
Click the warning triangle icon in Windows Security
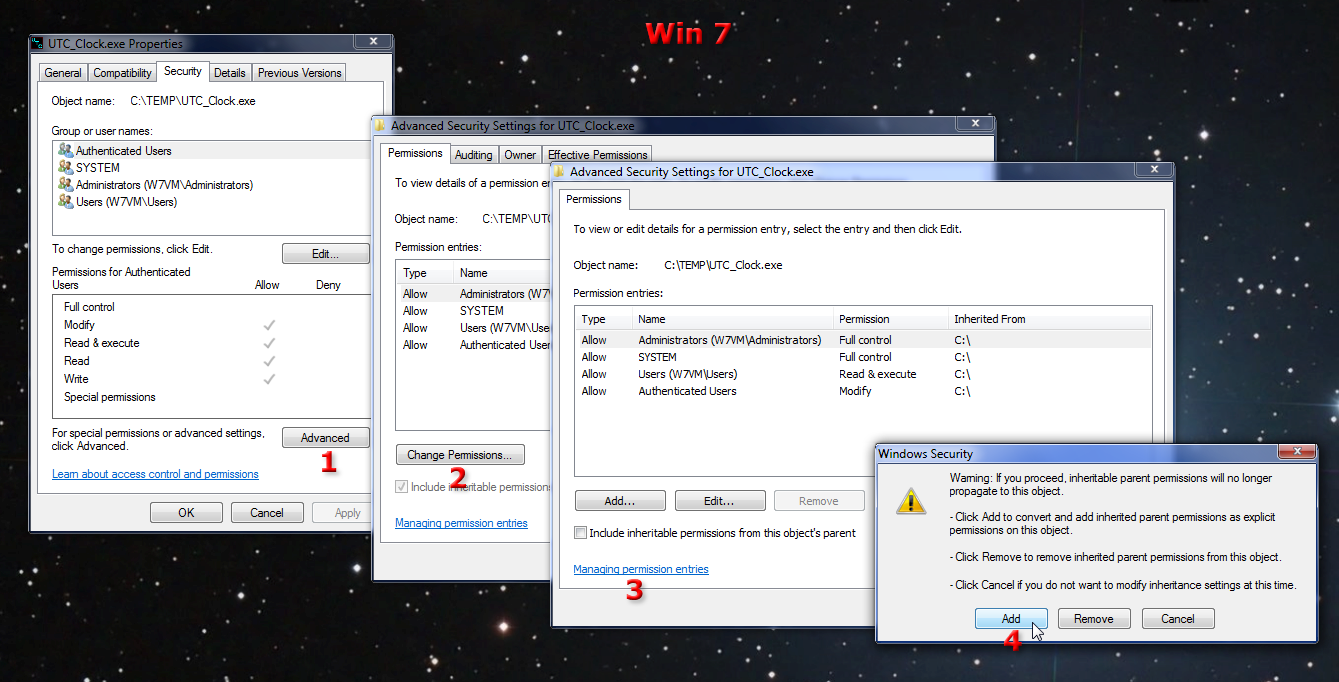coord(910,500)
